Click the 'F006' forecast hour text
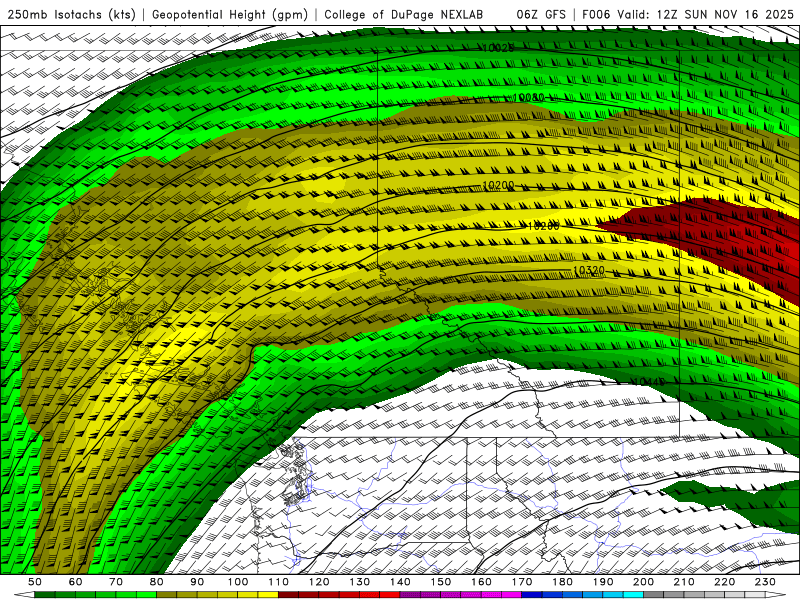800x600 pixels. [x=596, y=15]
